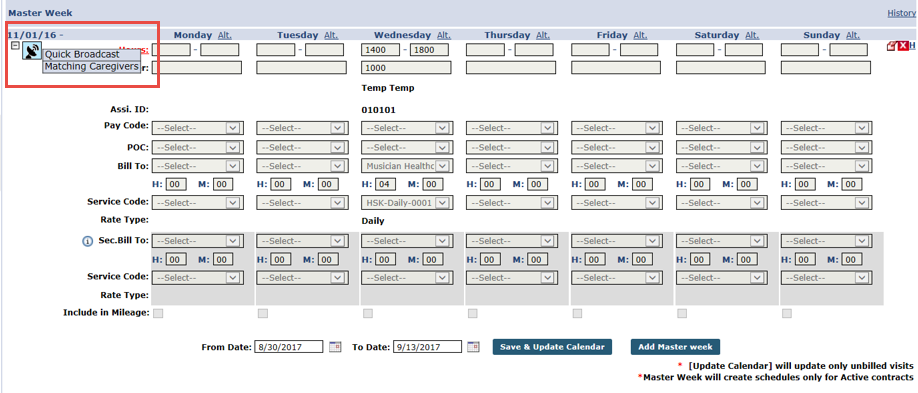
Task: Click Wednesday caregiver code field 1000
Action: (406, 68)
